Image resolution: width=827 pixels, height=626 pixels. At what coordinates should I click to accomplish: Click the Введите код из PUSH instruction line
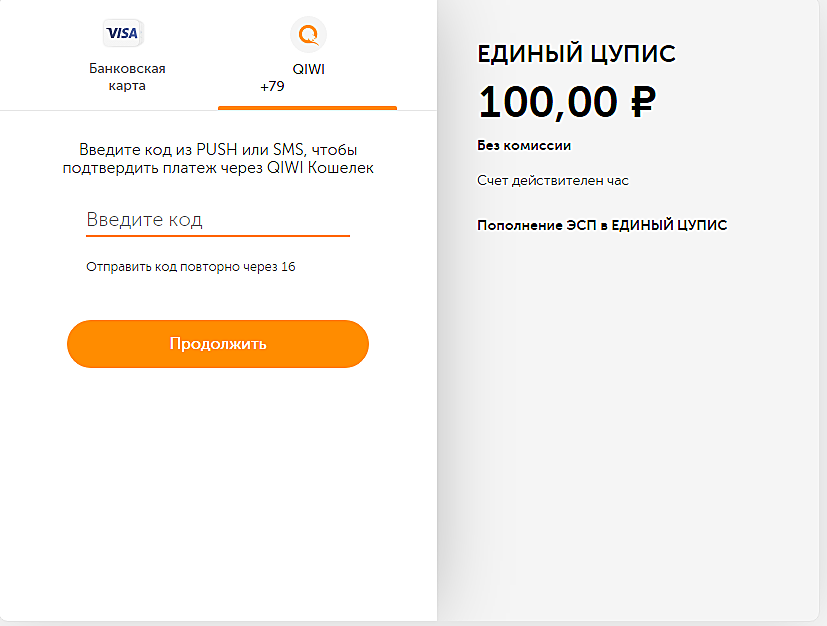tap(218, 150)
